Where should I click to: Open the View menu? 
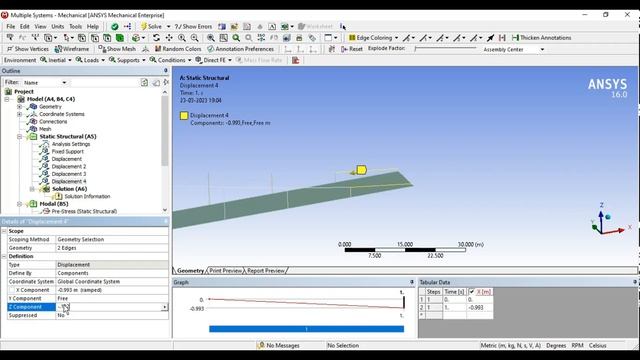click(x=40, y=27)
